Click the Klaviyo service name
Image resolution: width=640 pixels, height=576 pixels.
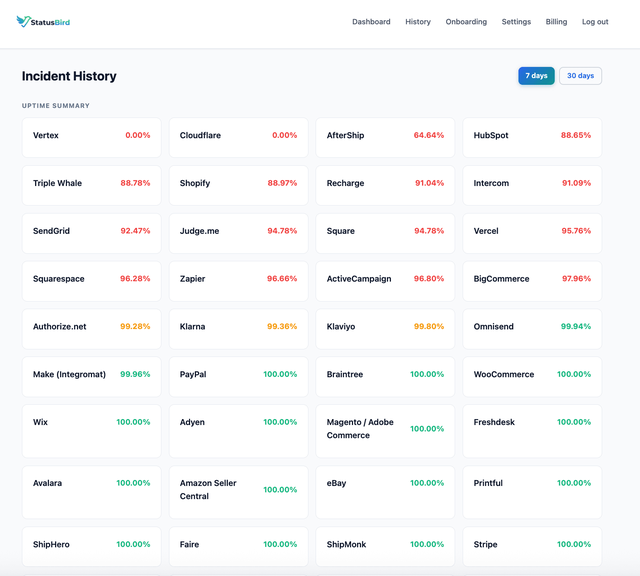tap(341, 326)
